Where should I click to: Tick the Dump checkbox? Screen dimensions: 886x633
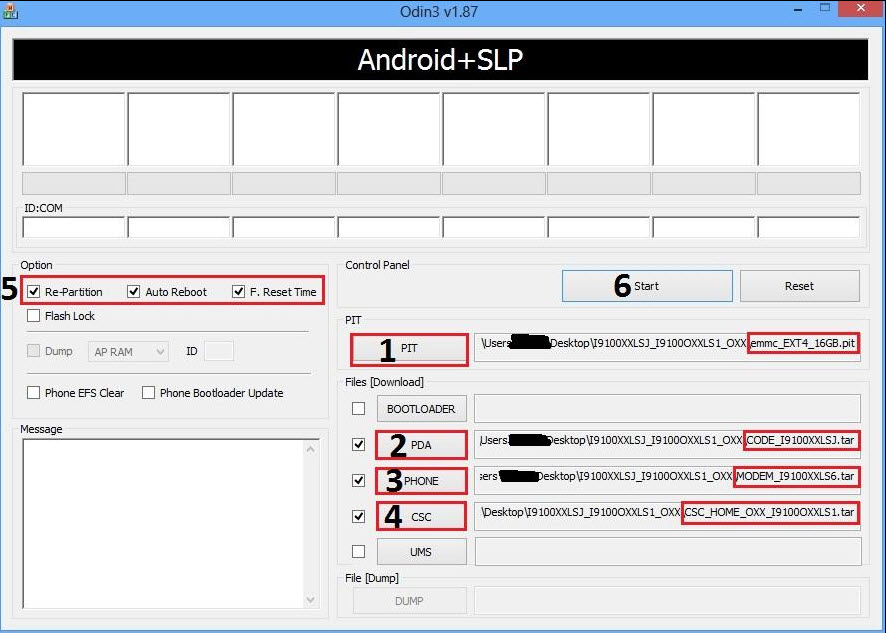[x=34, y=351]
